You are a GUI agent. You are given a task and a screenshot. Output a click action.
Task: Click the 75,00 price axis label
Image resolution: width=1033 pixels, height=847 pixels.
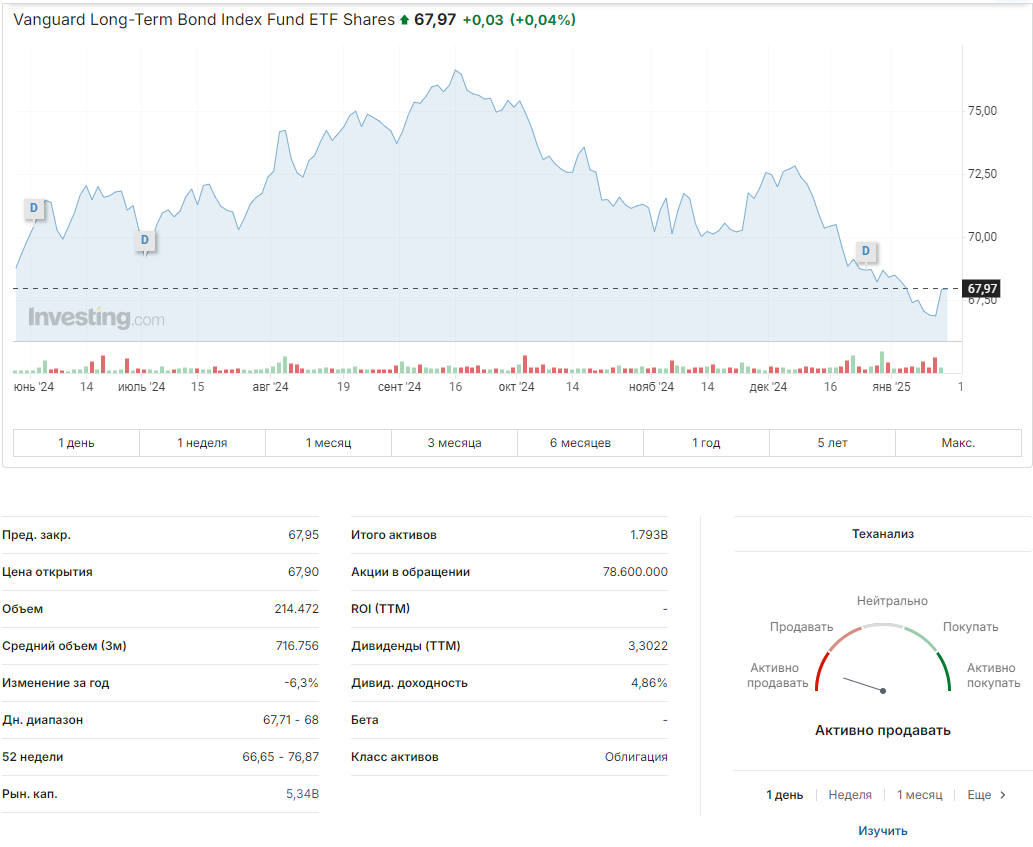[982, 111]
